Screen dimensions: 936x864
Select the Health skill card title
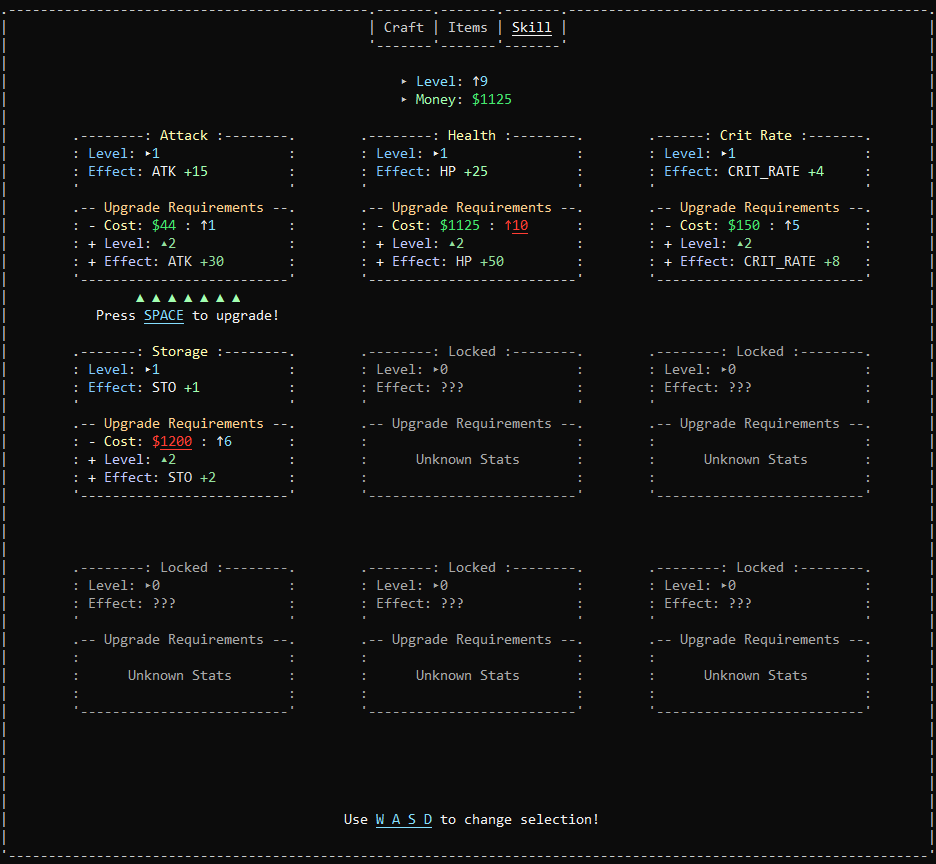[472, 136]
